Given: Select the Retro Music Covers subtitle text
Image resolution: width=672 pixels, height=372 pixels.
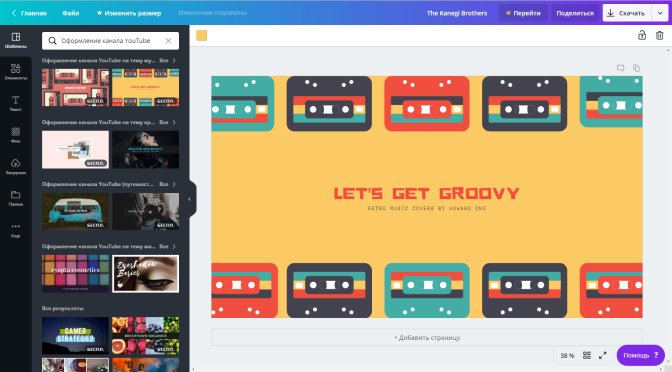Looking at the screenshot, I should click(426, 208).
